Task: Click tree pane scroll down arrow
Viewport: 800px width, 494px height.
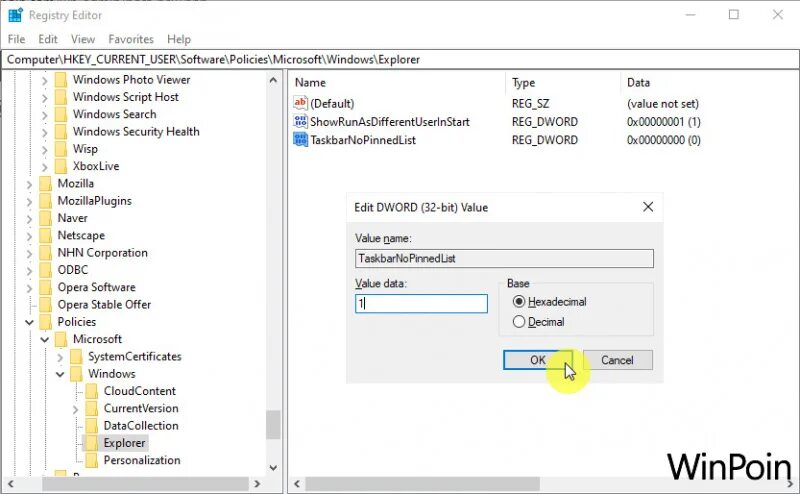Action: click(x=273, y=468)
